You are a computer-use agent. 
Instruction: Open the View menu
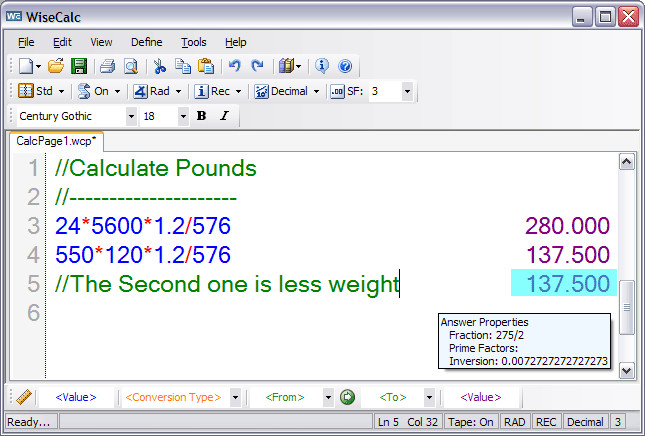point(101,42)
